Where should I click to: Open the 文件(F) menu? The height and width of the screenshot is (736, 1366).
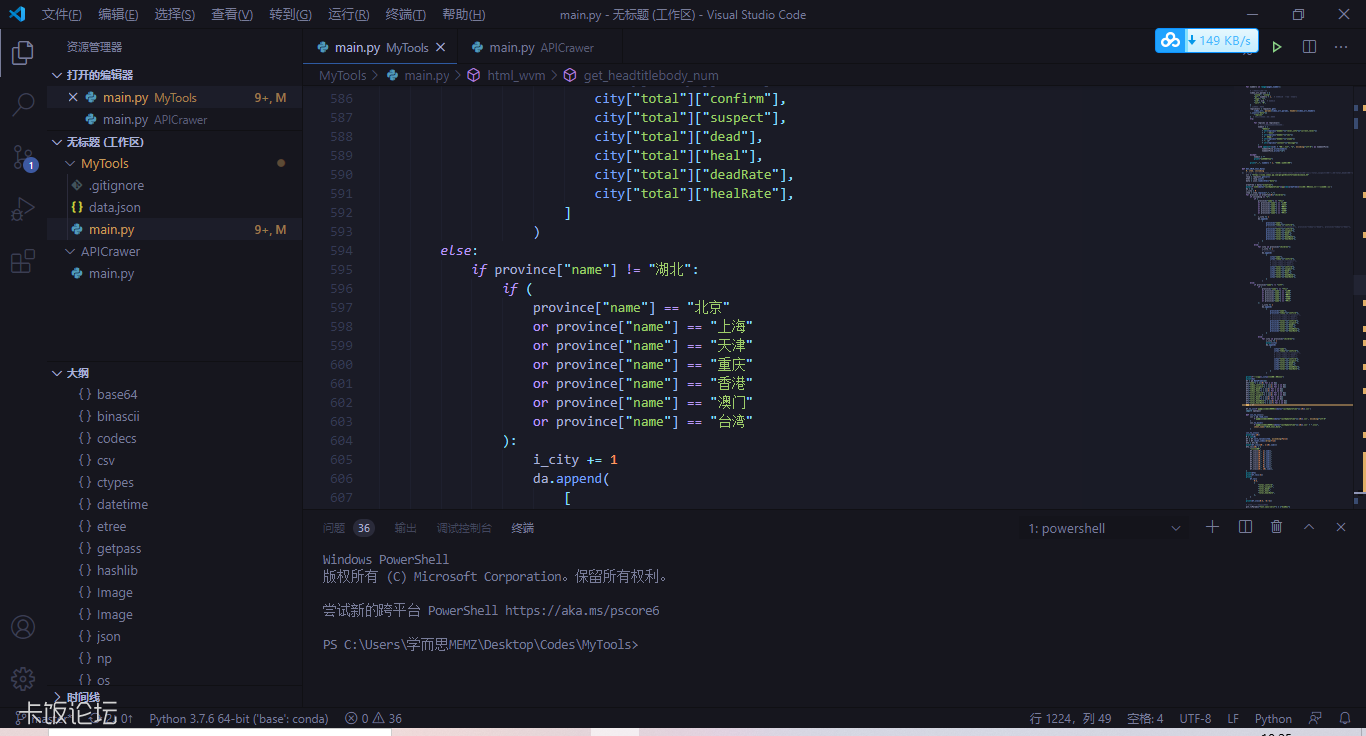pos(62,14)
